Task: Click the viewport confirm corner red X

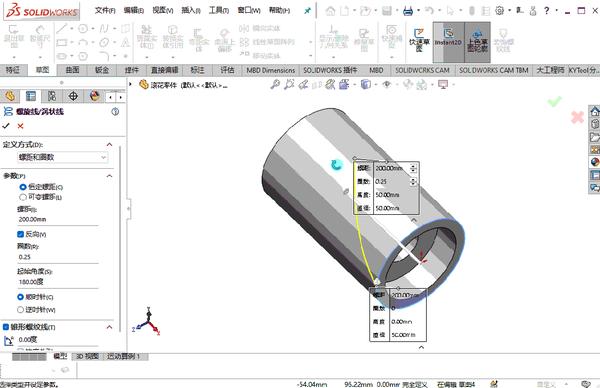Action: tap(577, 117)
